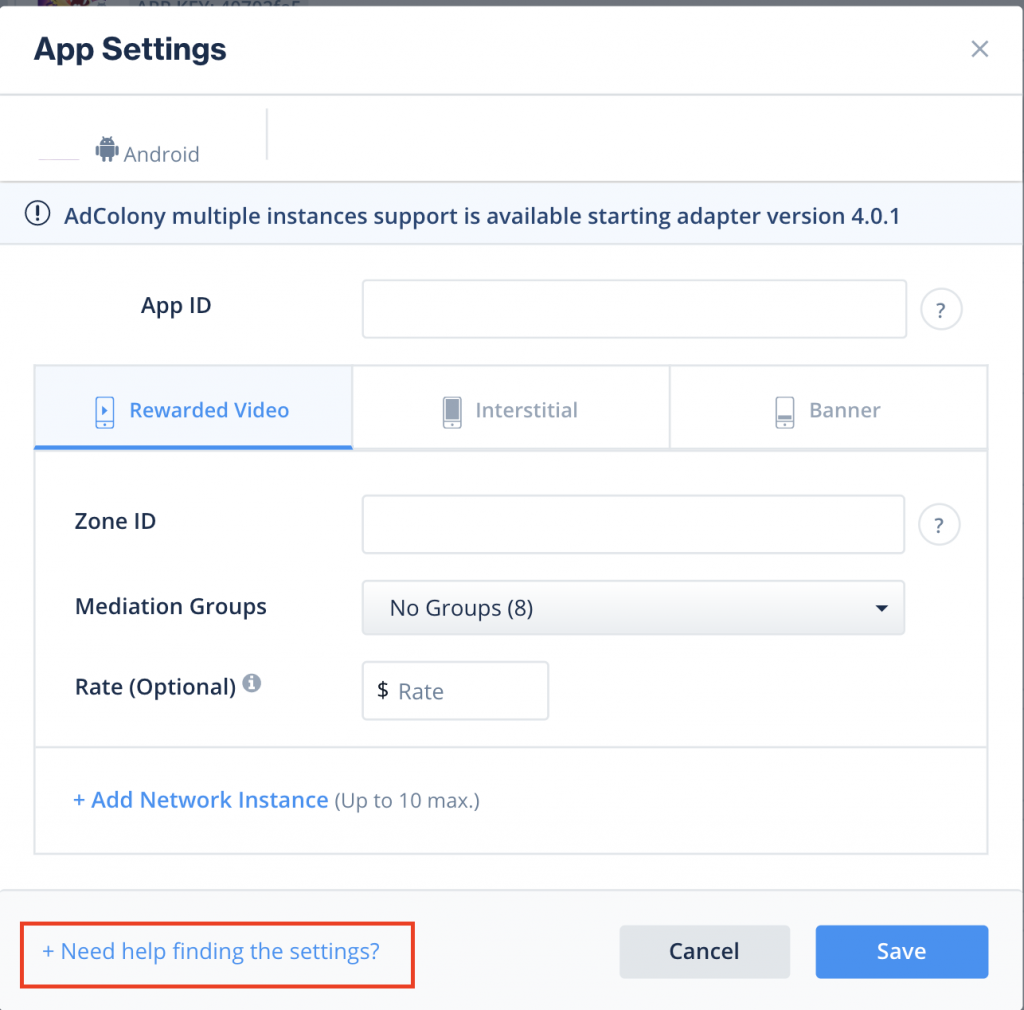Screen dimensions: 1024x1010
Task: Focus the App ID text field
Action: coord(634,309)
